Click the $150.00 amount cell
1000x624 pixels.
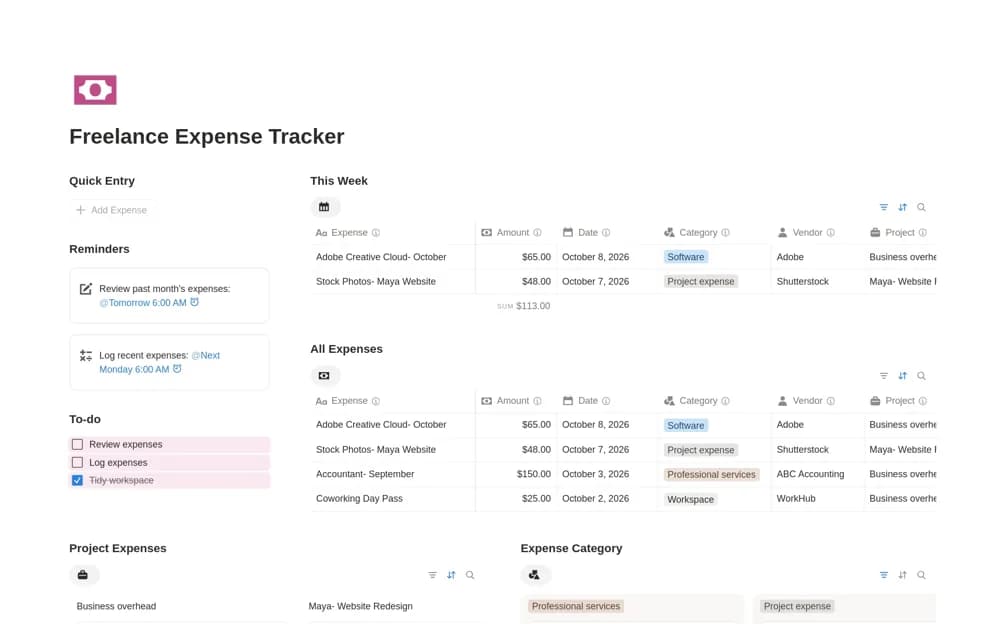tap(534, 474)
